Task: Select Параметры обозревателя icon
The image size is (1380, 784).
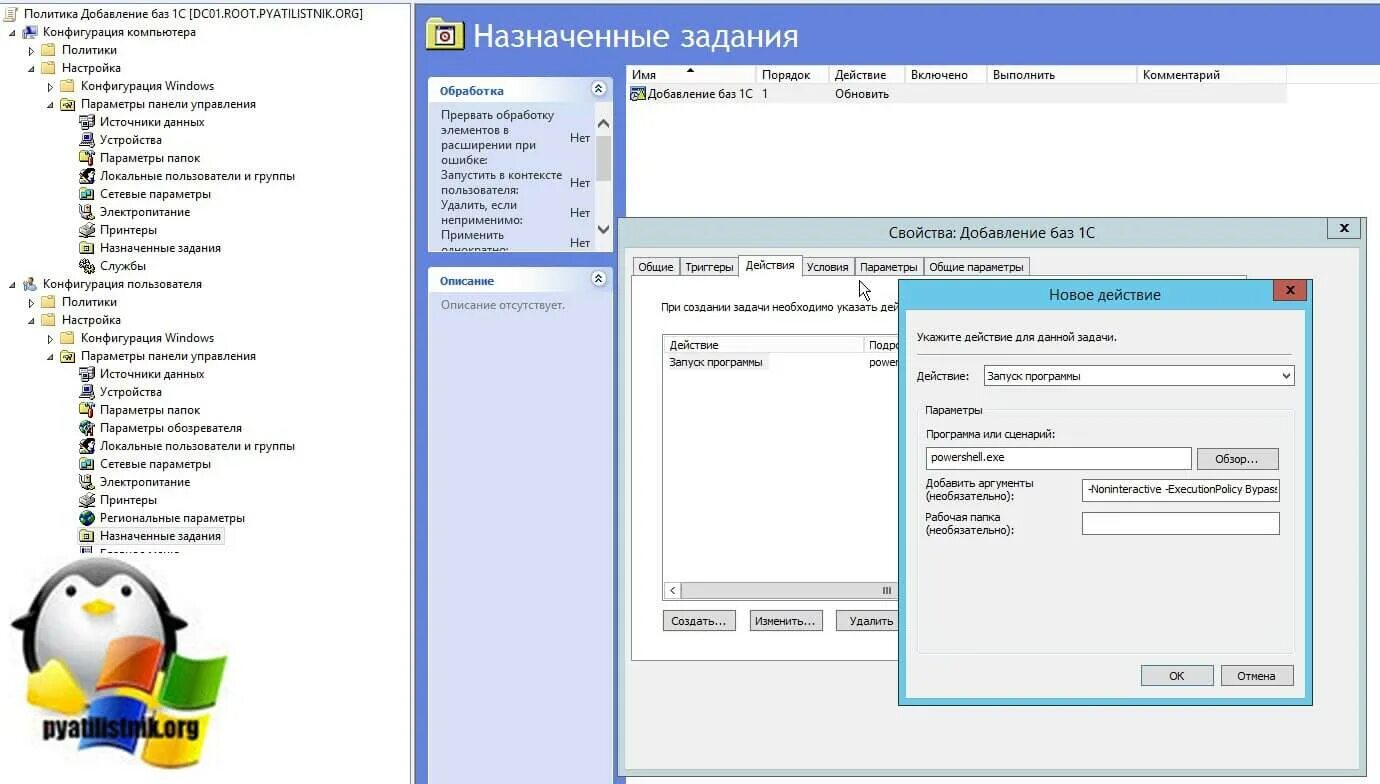Action: (x=87, y=427)
